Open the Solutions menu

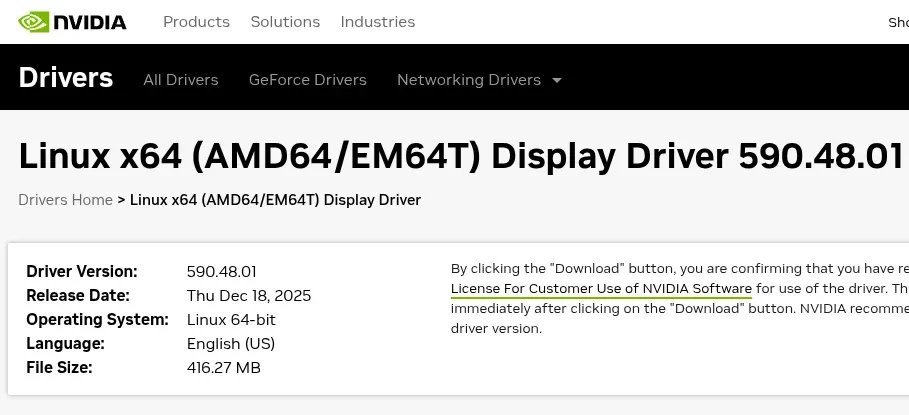coord(285,22)
